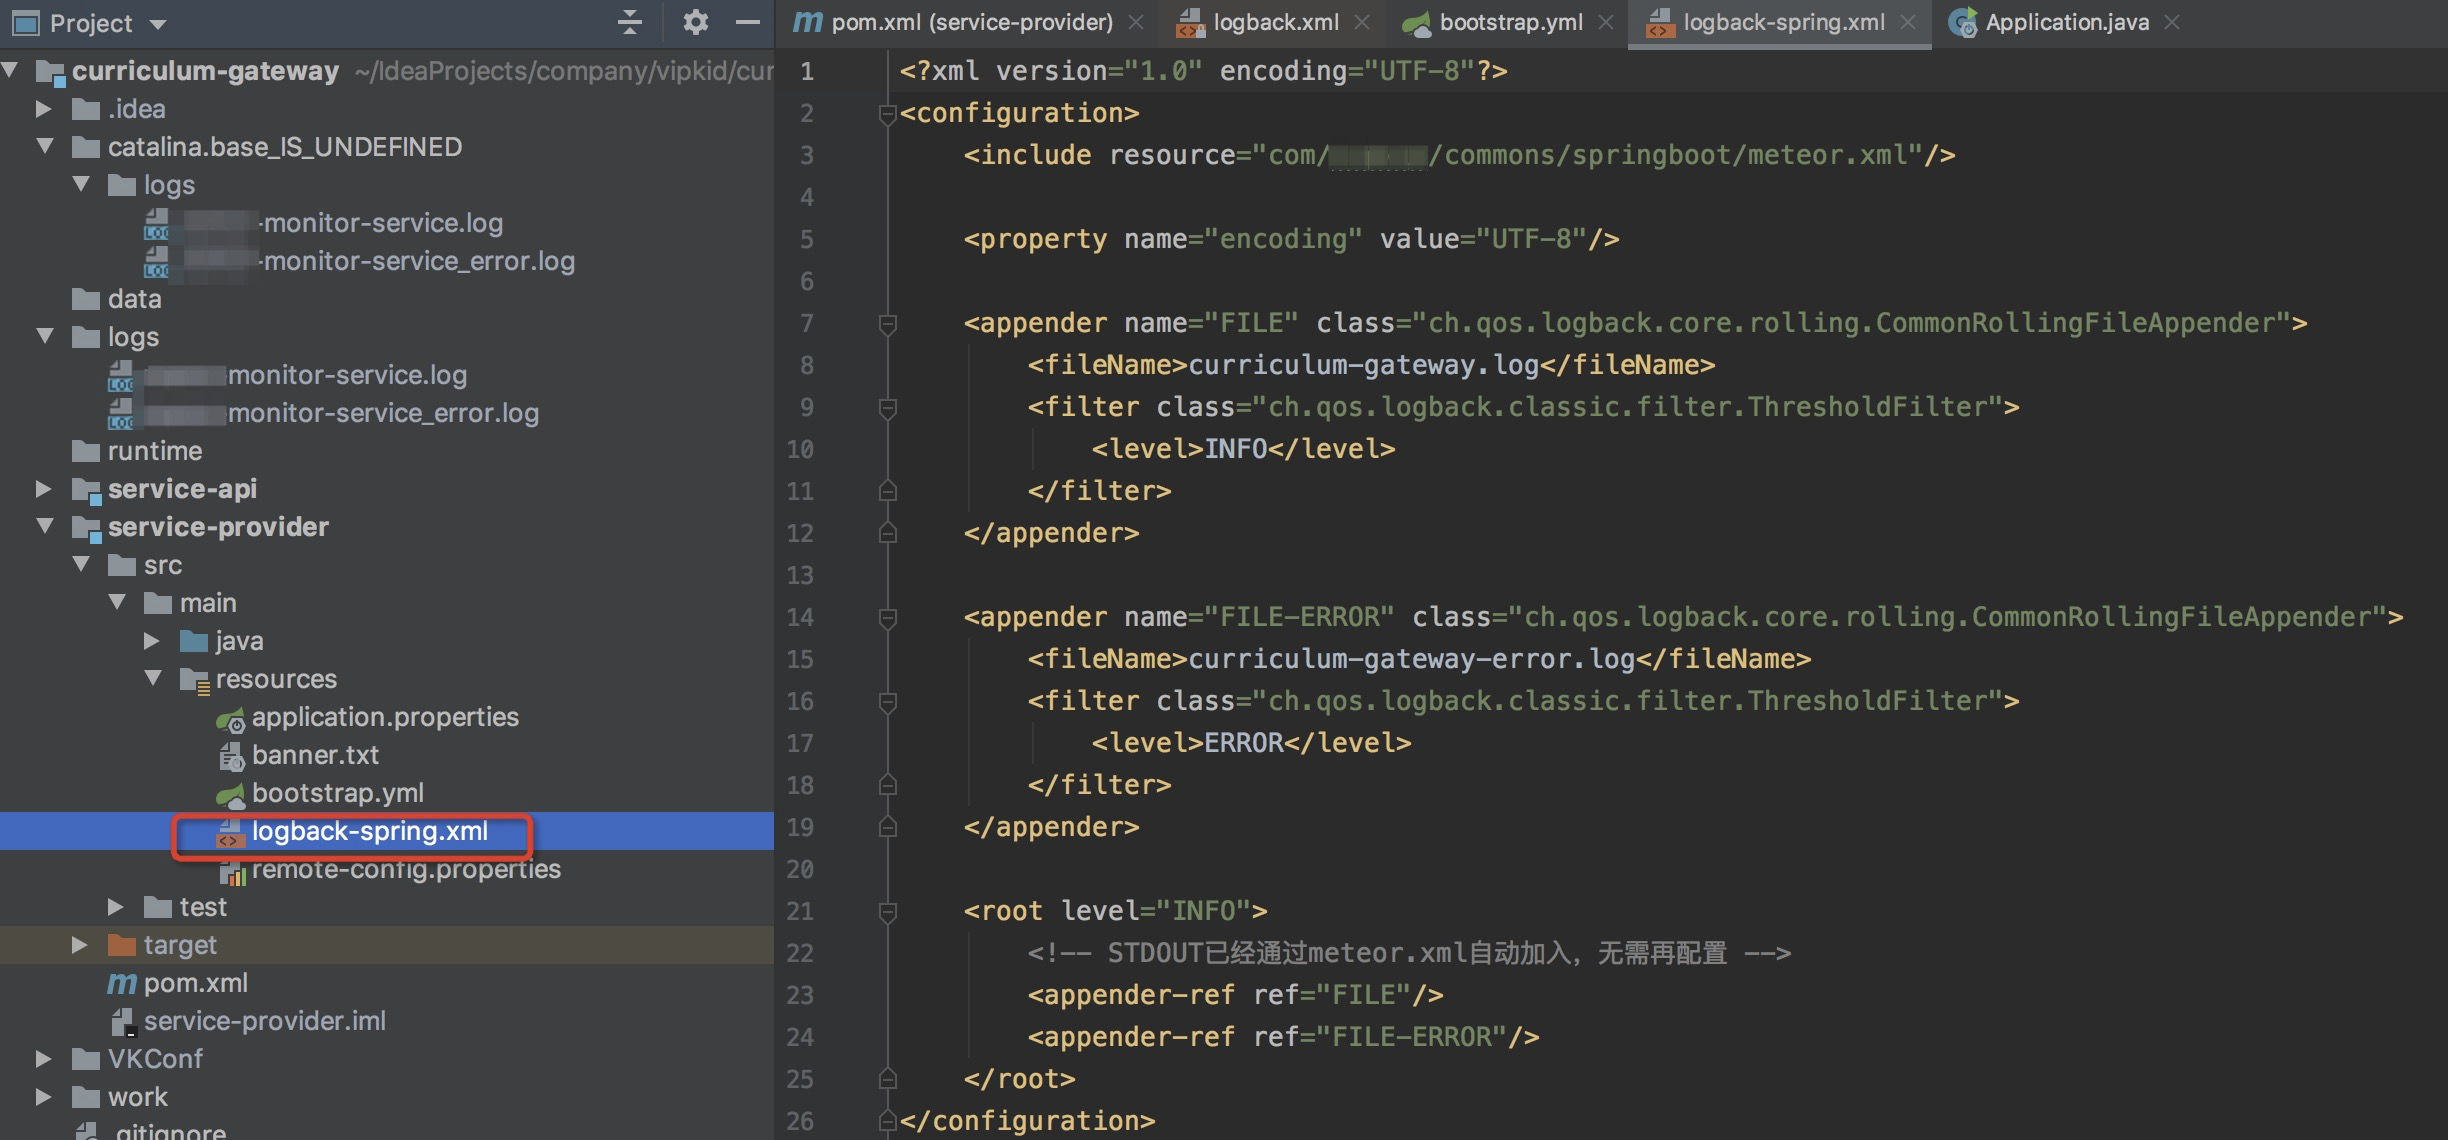Click the banner.txt file icon

click(231, 756)
